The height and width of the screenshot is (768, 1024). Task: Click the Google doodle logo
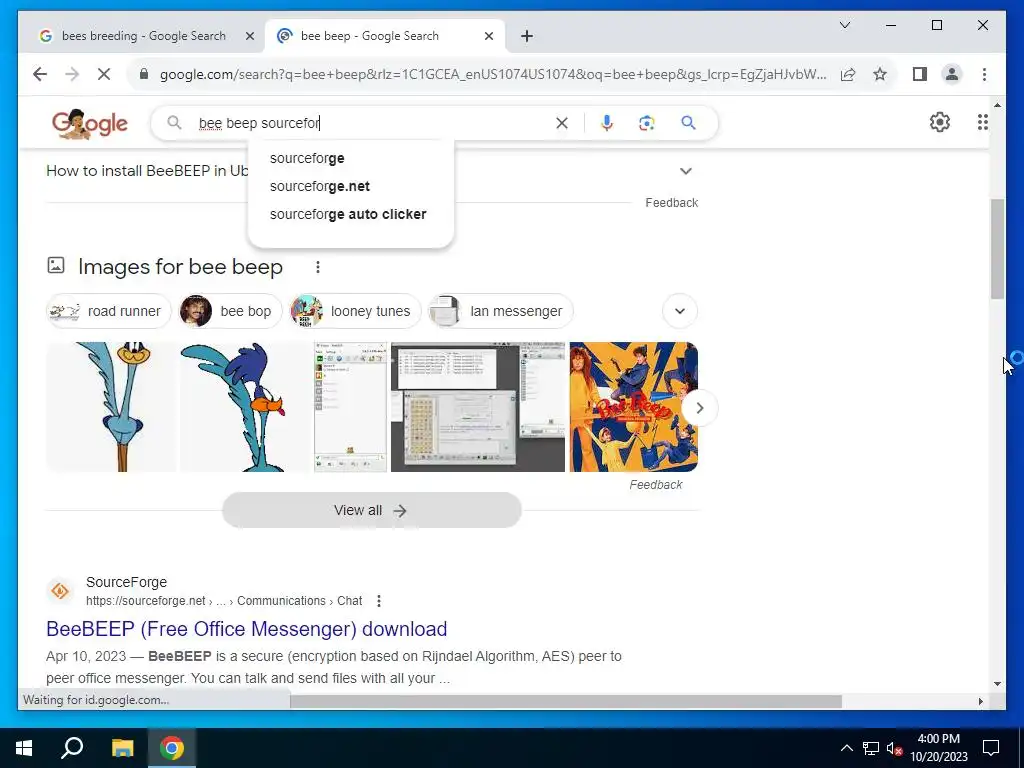[x=90, y=123]
